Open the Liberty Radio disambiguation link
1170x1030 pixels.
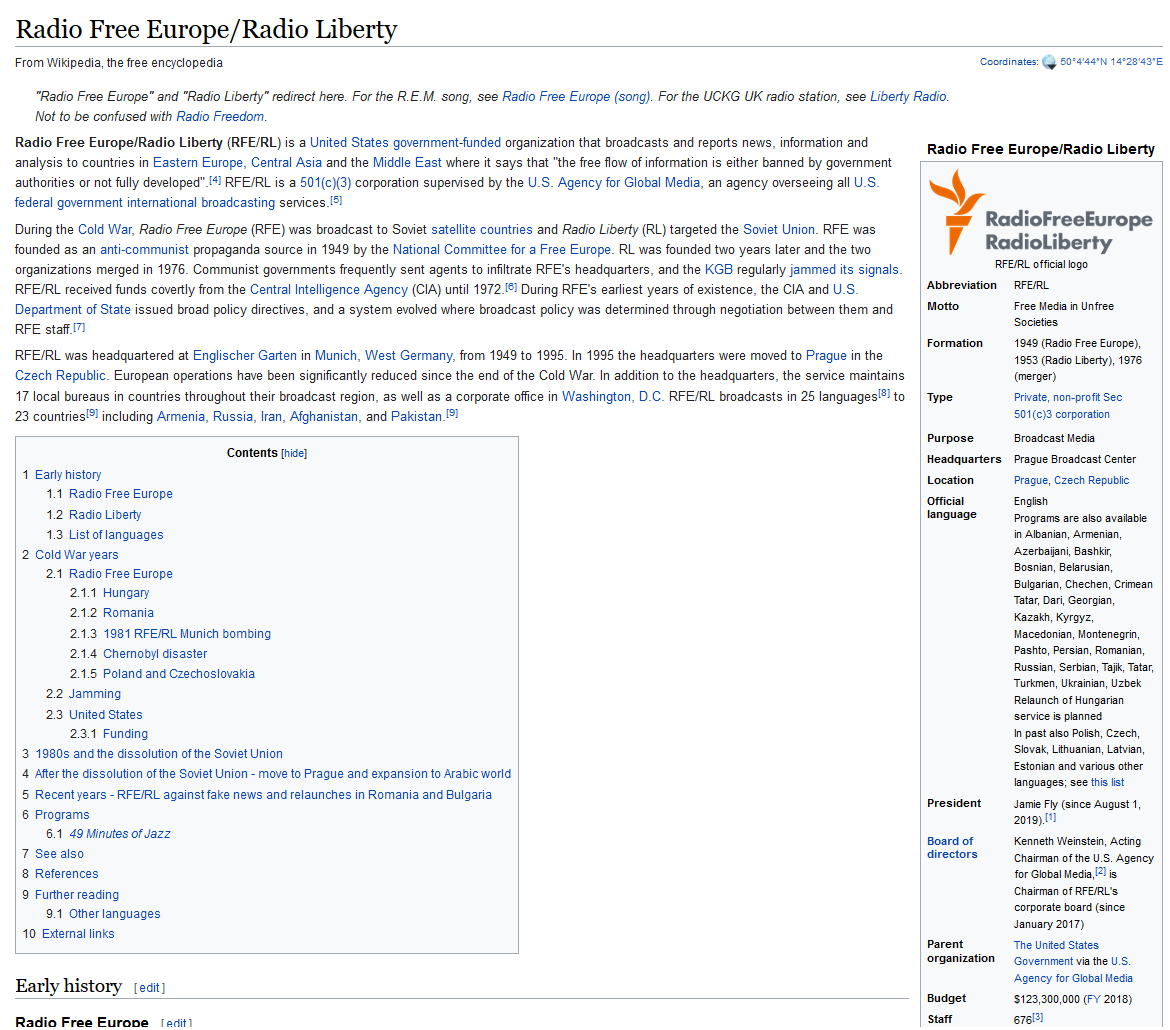[908, 96]
